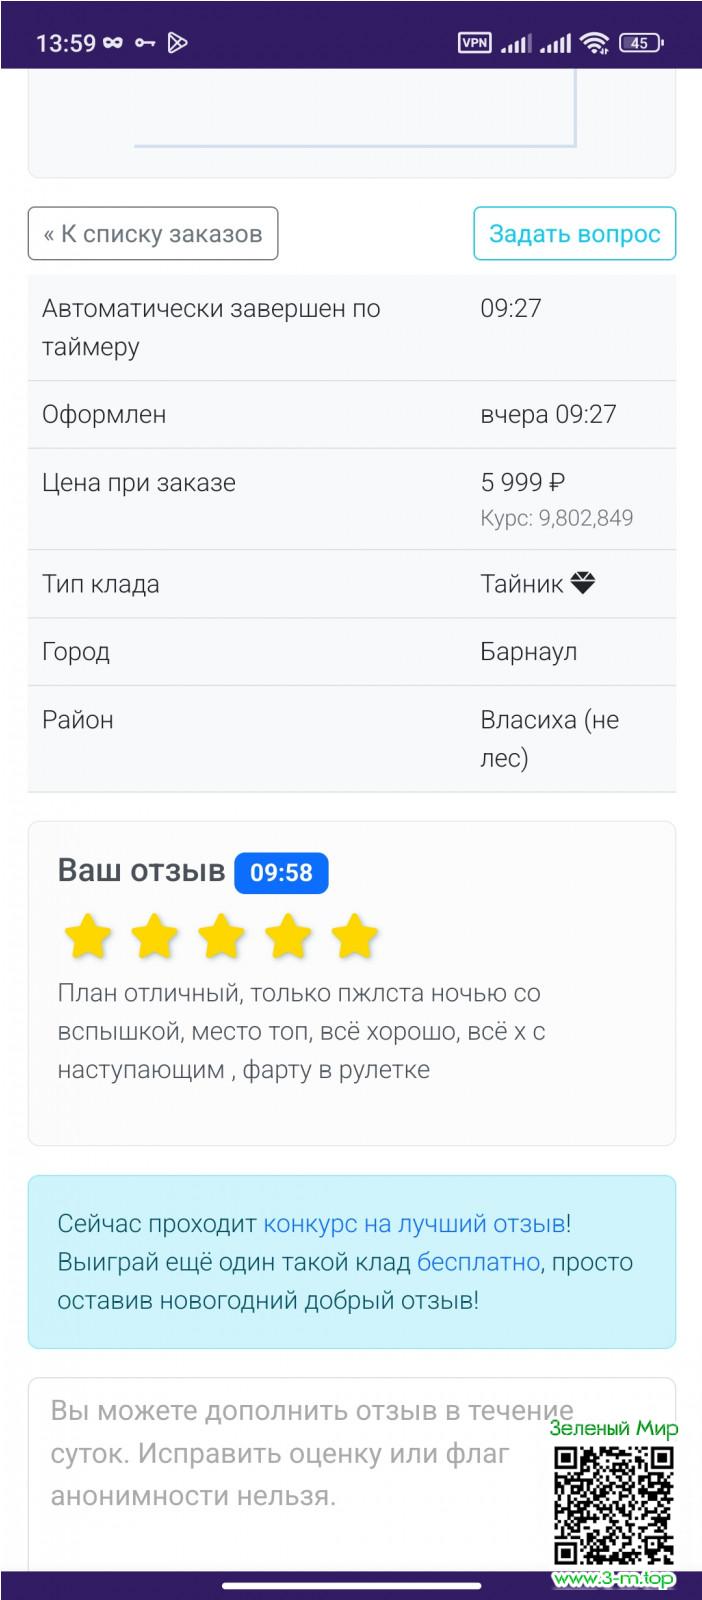Viewport: 702px width, 1600px height.
Task: Click the first yellow rating star
Action: (88, 938)
